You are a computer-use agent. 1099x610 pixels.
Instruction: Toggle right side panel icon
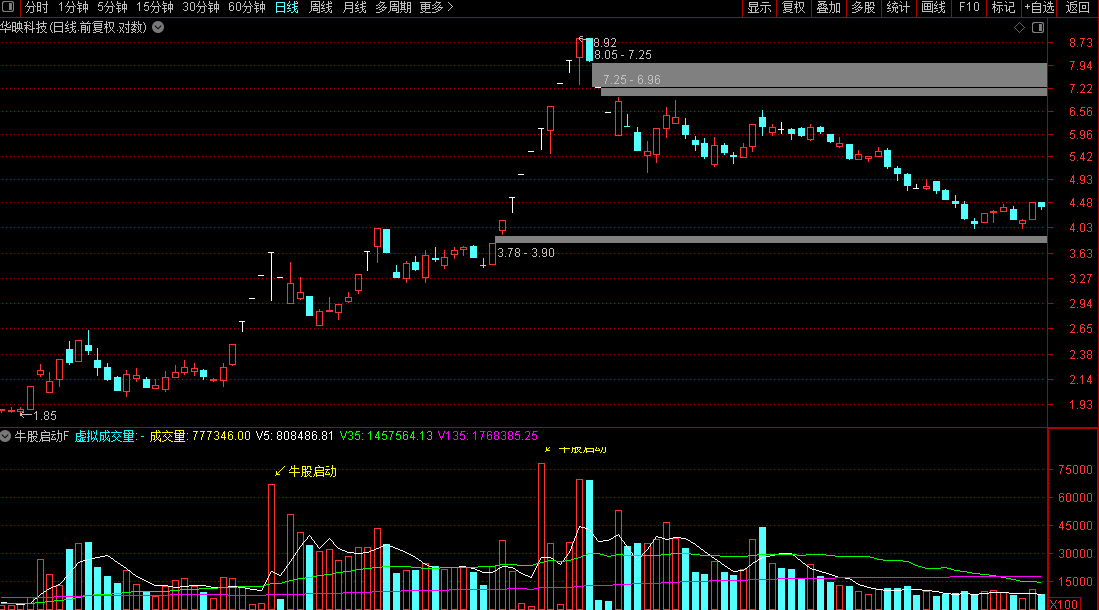pyautogui.click(x=1038, y=27)
